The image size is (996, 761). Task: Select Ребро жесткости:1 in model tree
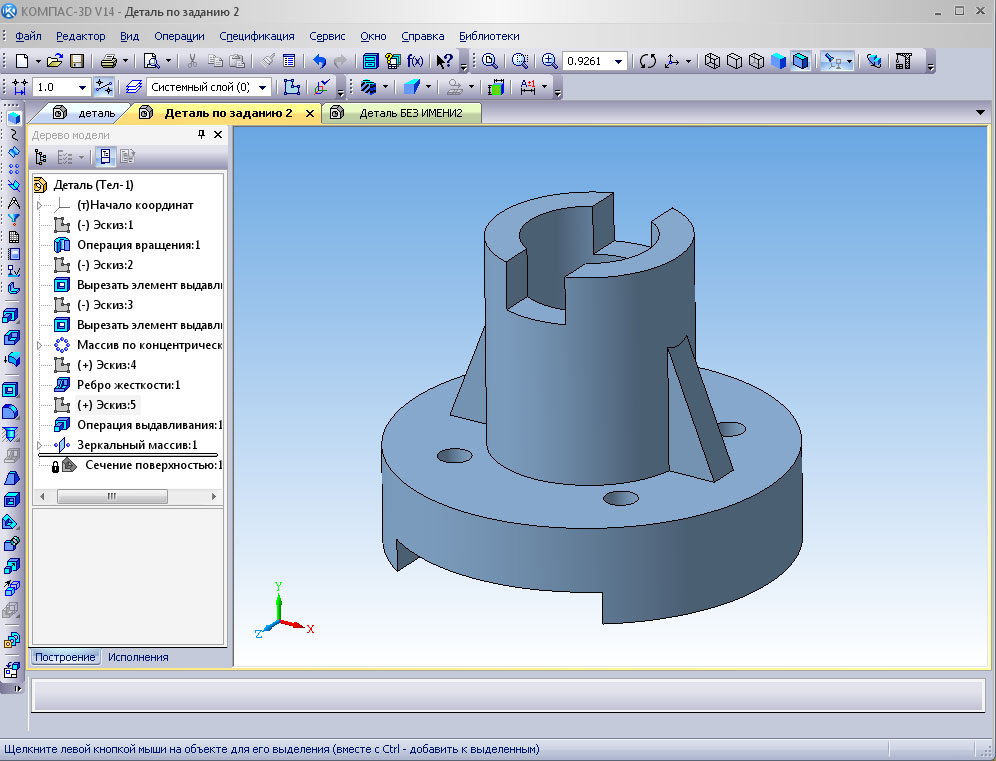tap(128, 385)
